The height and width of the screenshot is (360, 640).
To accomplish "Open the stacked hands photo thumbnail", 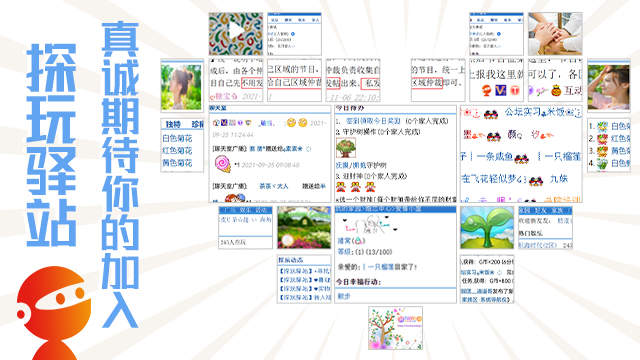I will point(555,33).
